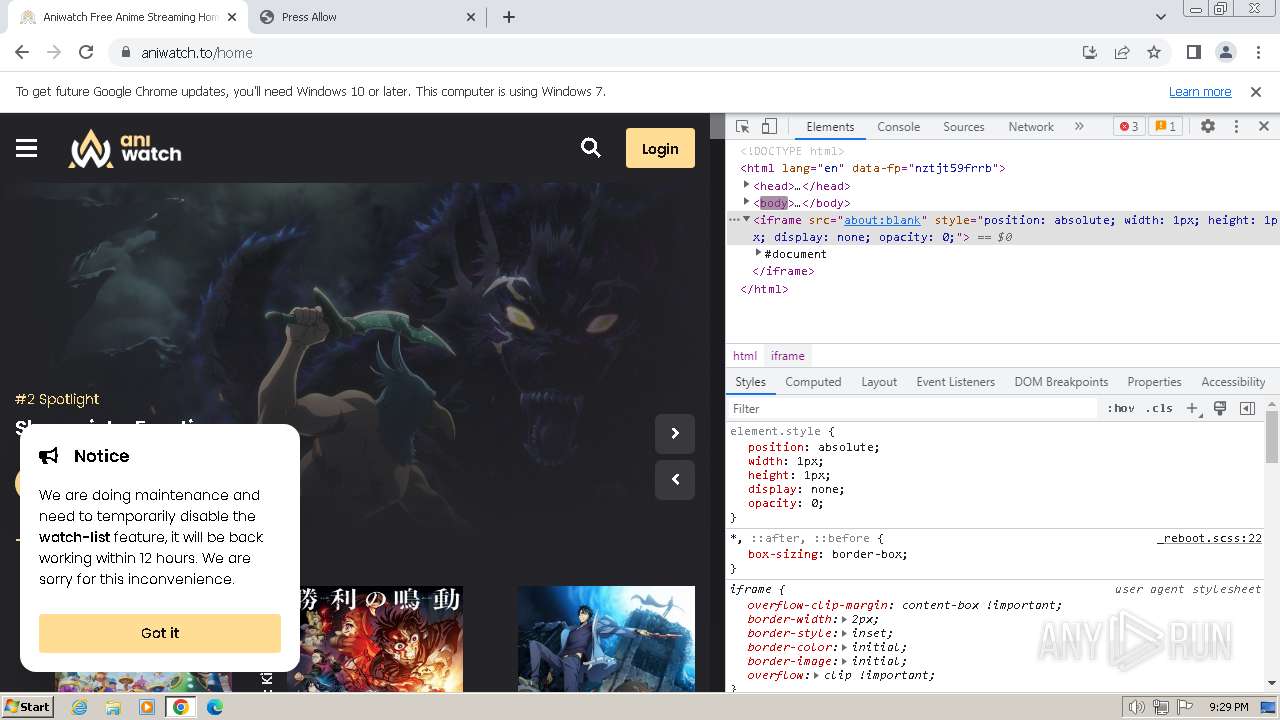This screenshot has width=1280, height=720.
Task: Click the red errors counter badge
Action: coord(1129,127)
